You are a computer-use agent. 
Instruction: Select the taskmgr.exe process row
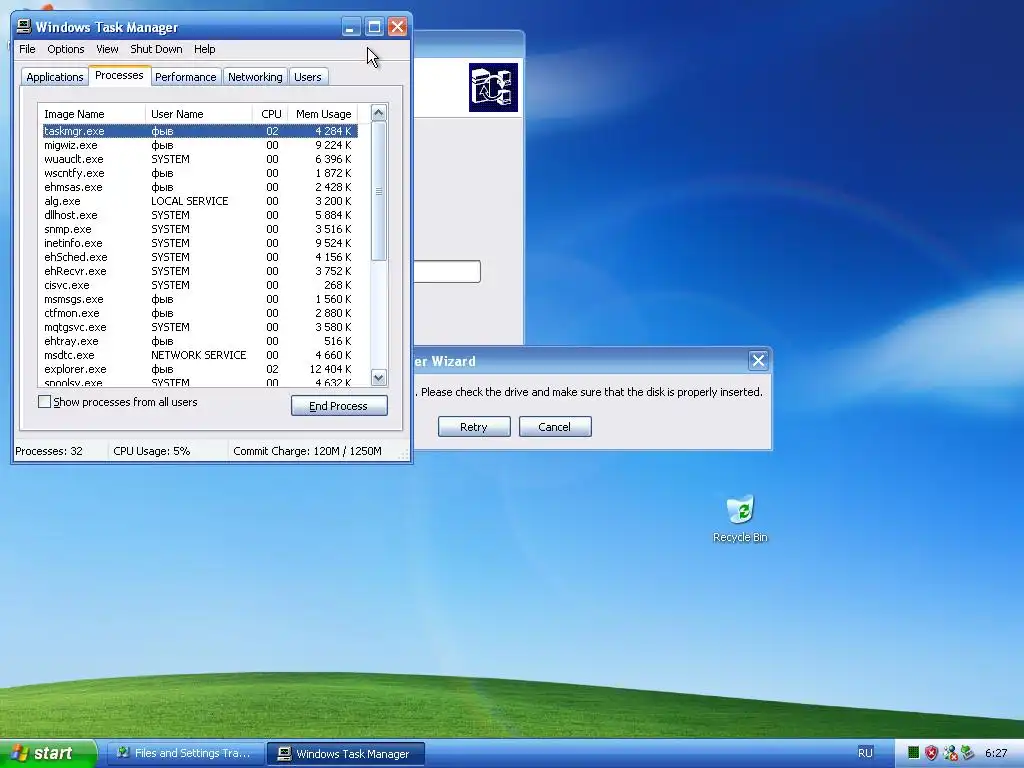point(200,131)
